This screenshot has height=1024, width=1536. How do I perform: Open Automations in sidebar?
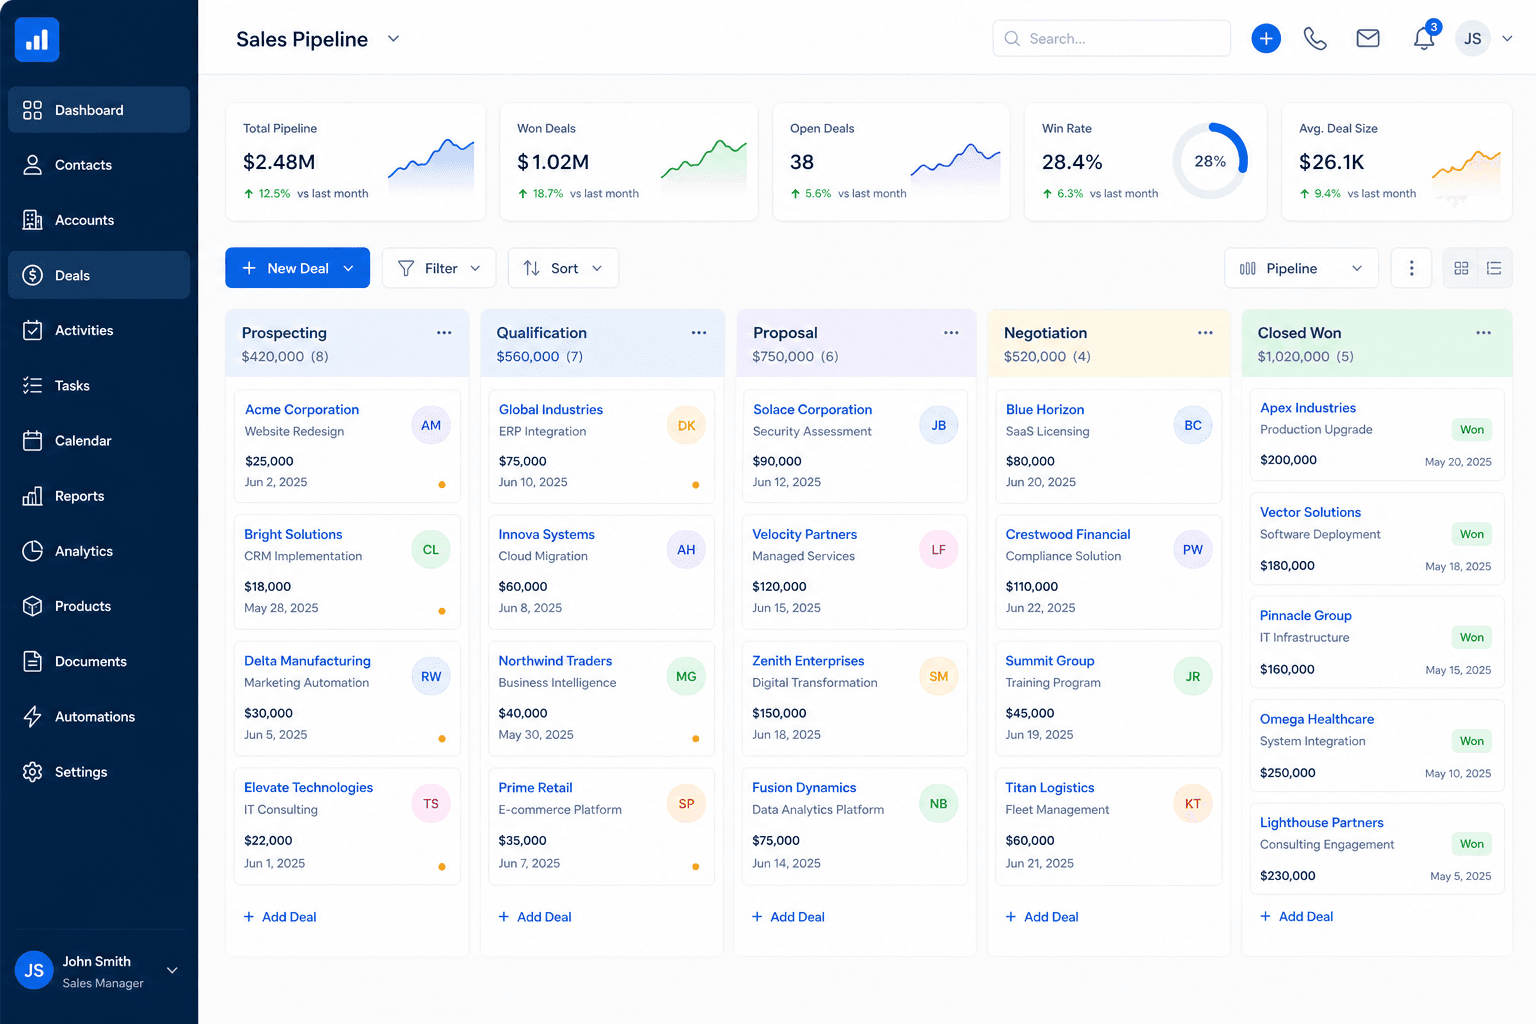[x=99, y=717]
